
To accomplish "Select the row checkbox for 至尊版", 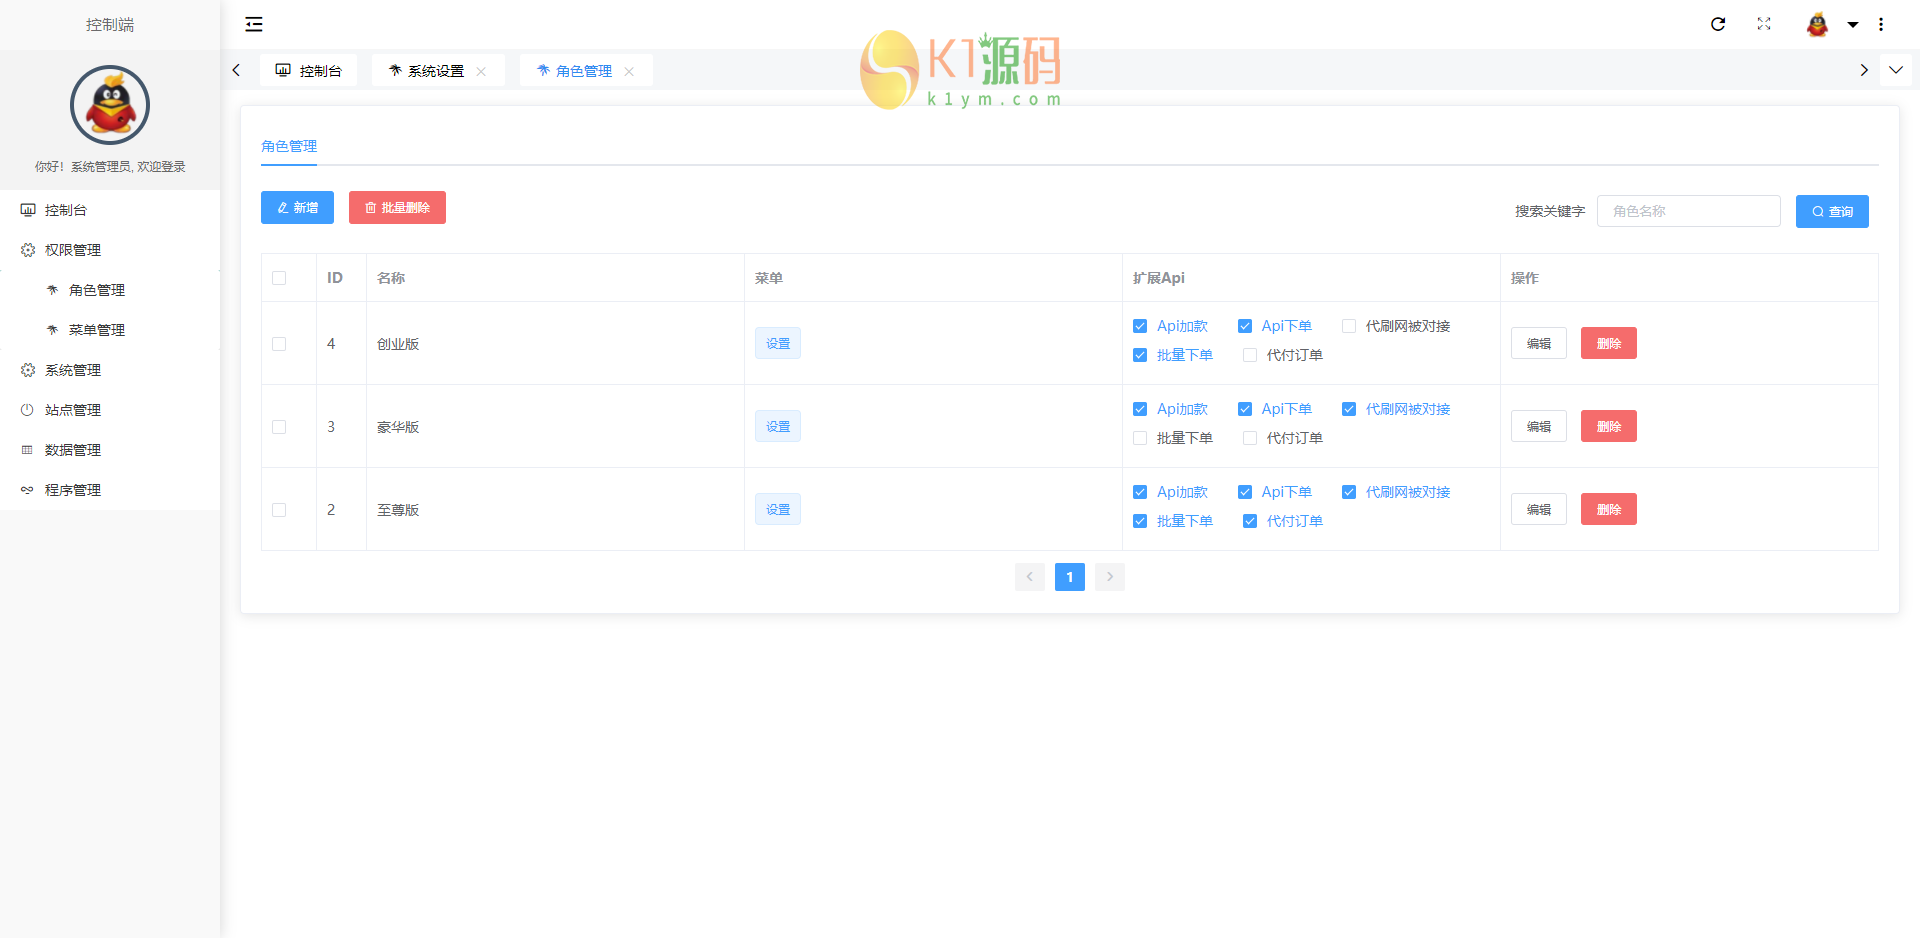I will coord(279,510).
